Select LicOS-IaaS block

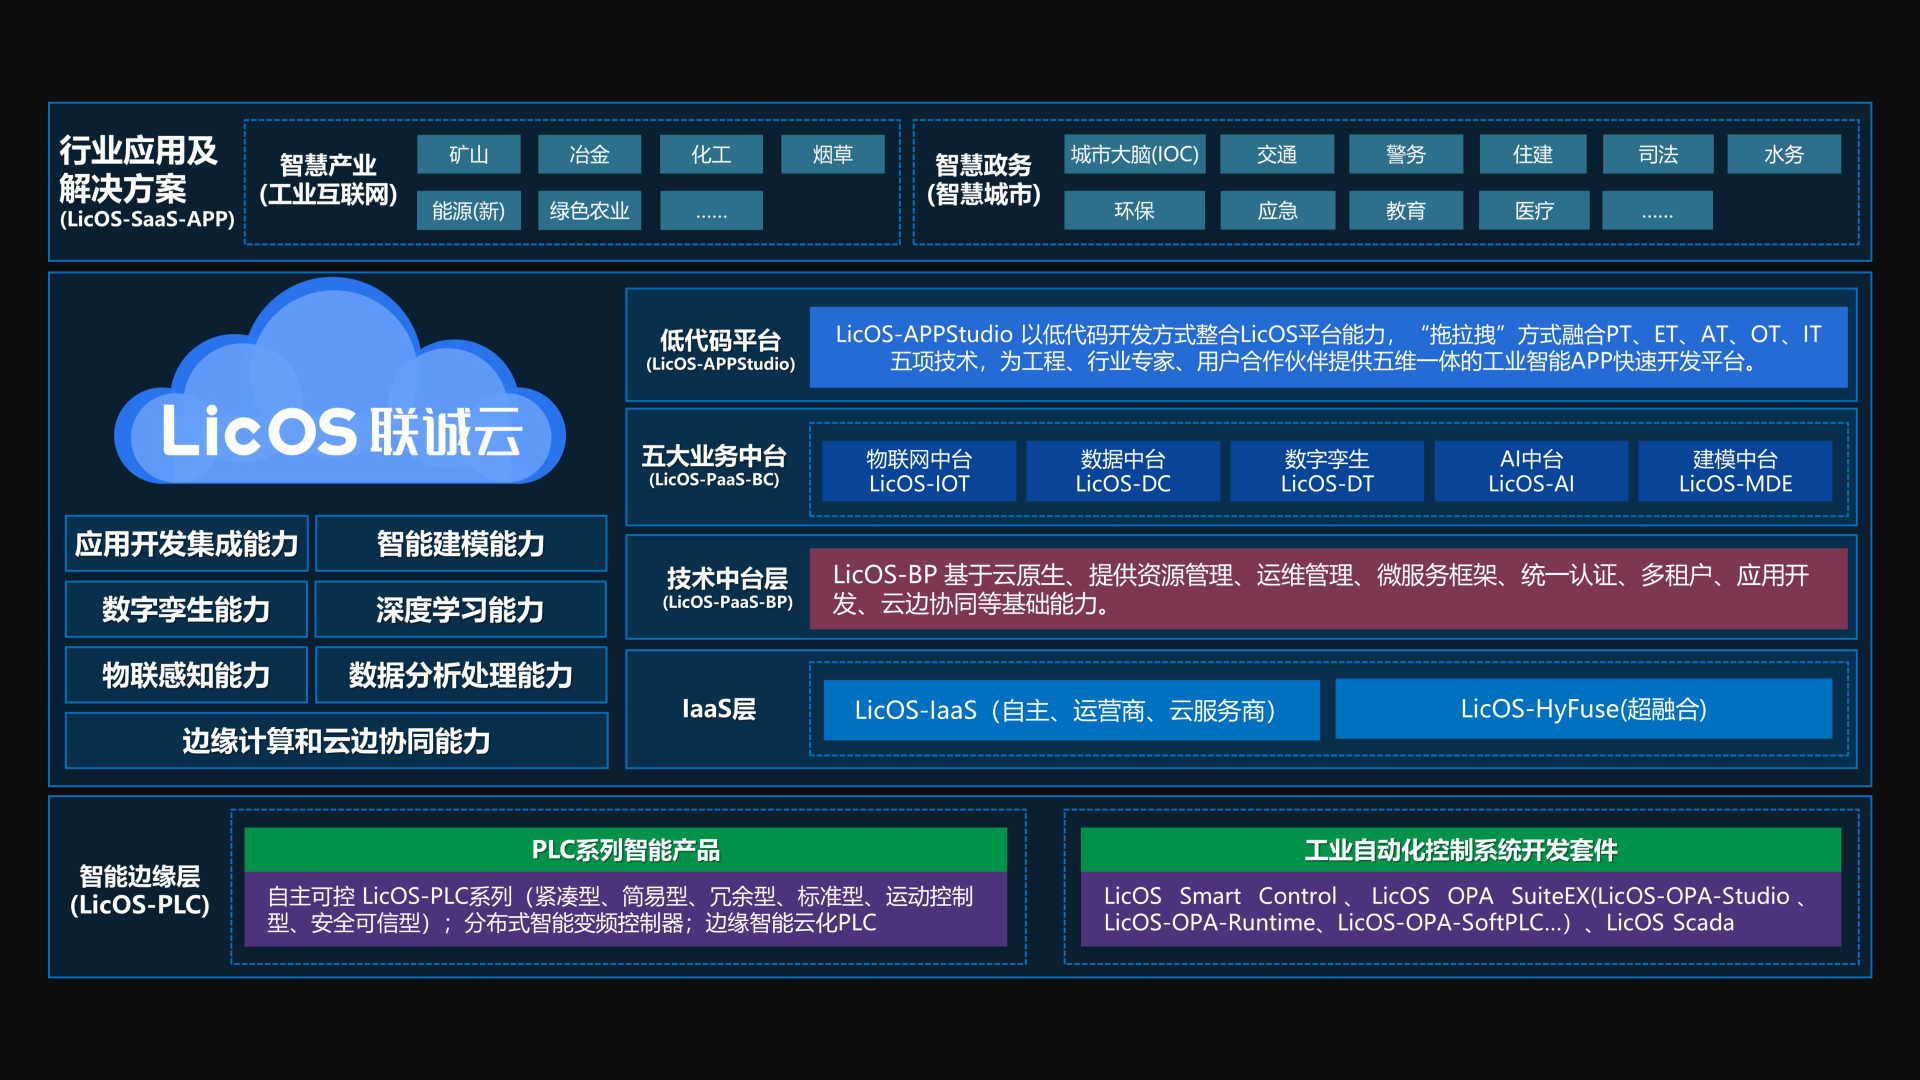coord(1070,710)
